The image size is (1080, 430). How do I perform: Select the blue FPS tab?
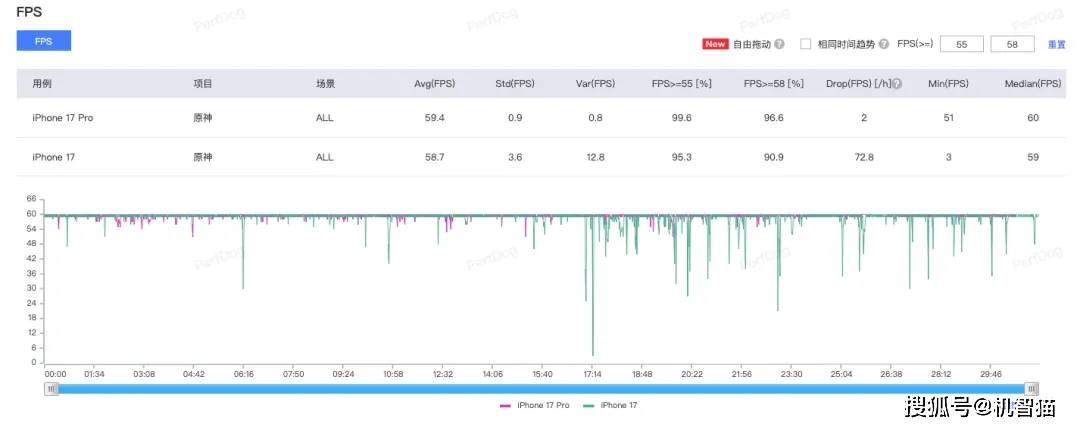click(x=44, y=41)
